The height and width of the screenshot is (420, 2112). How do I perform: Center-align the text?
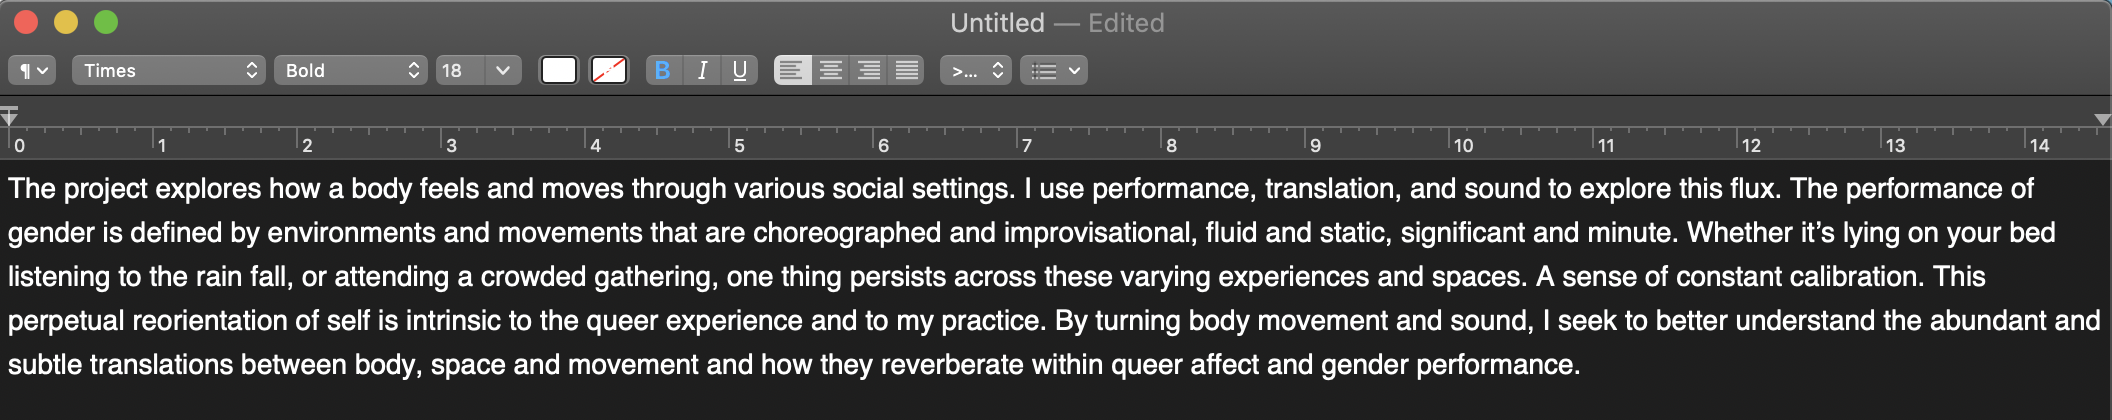(831, 70)
